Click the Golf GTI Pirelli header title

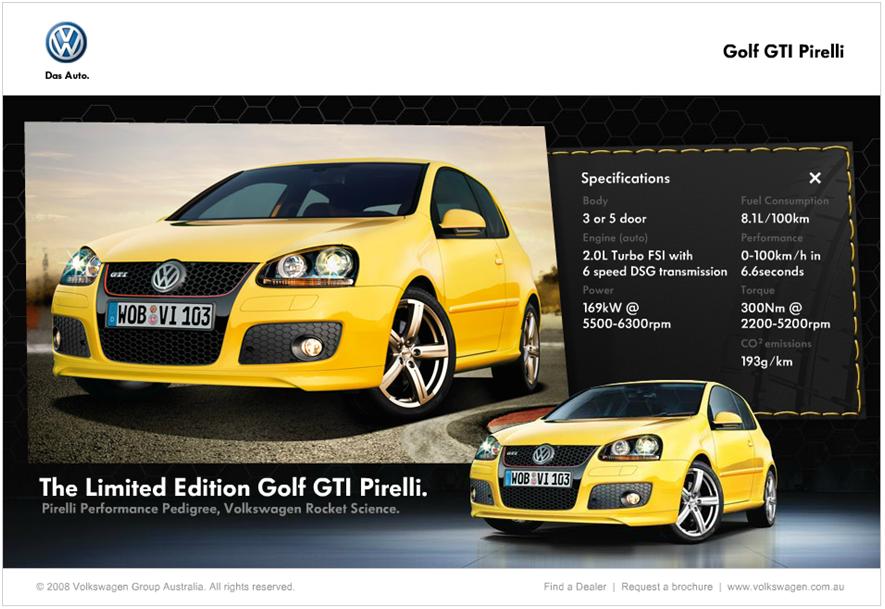point(783,52)
